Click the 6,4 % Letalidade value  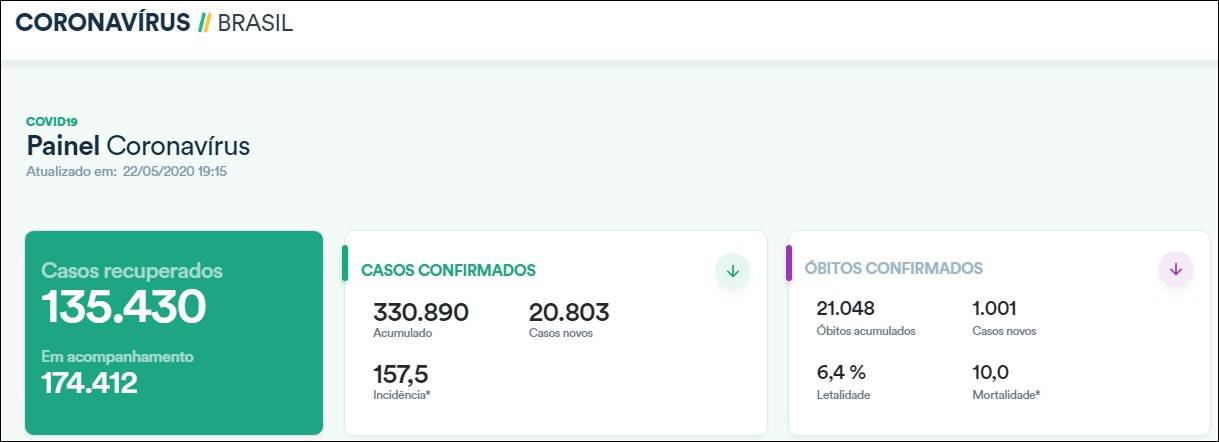[x=841, y=372]
